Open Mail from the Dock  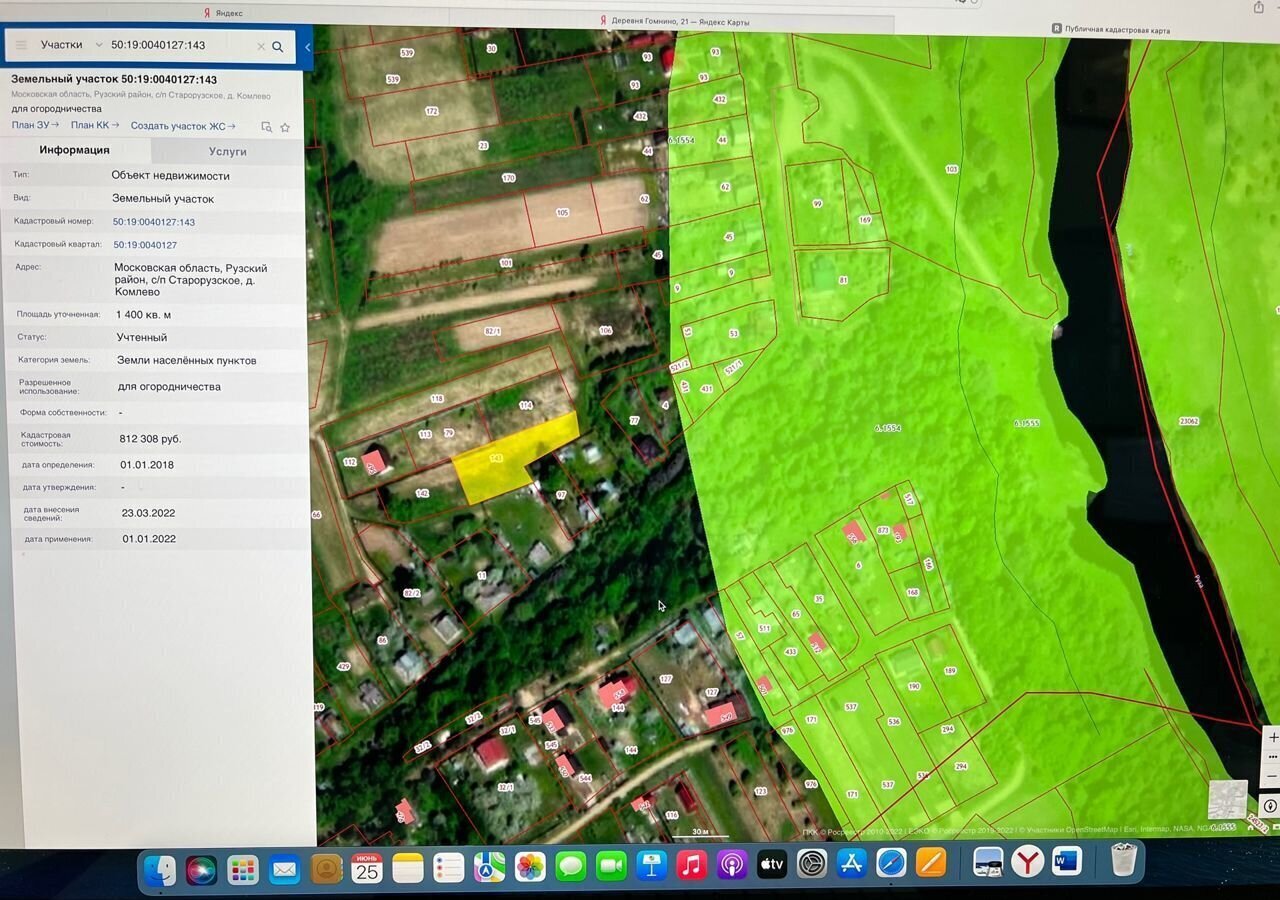pos(285,869)
